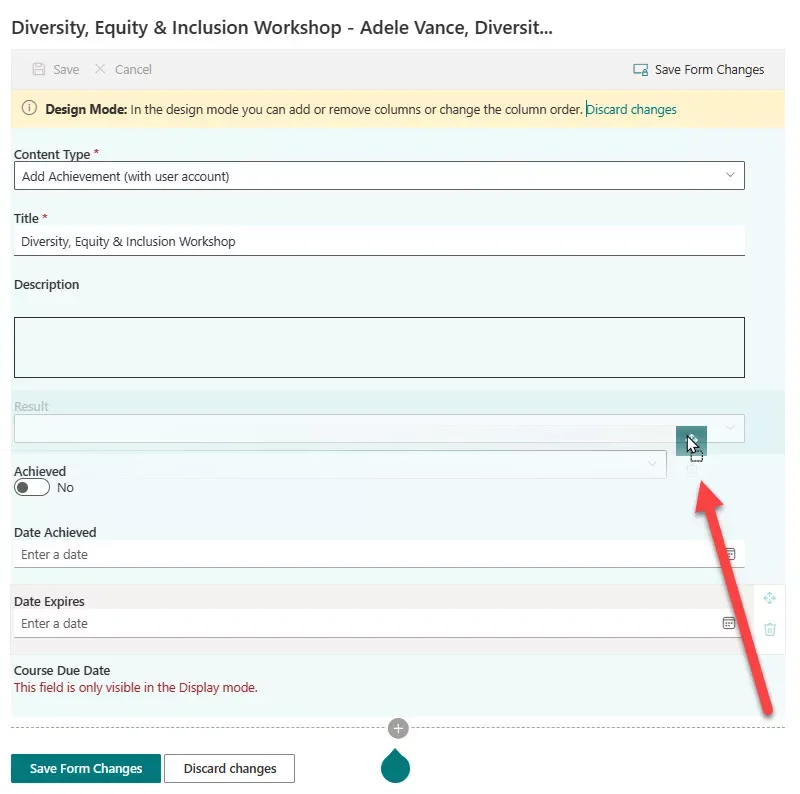The width and height of the screenshot is (800, 794).
Task: Open the Date Achieved calendar picker icon
Action: (x=729, y=554)
